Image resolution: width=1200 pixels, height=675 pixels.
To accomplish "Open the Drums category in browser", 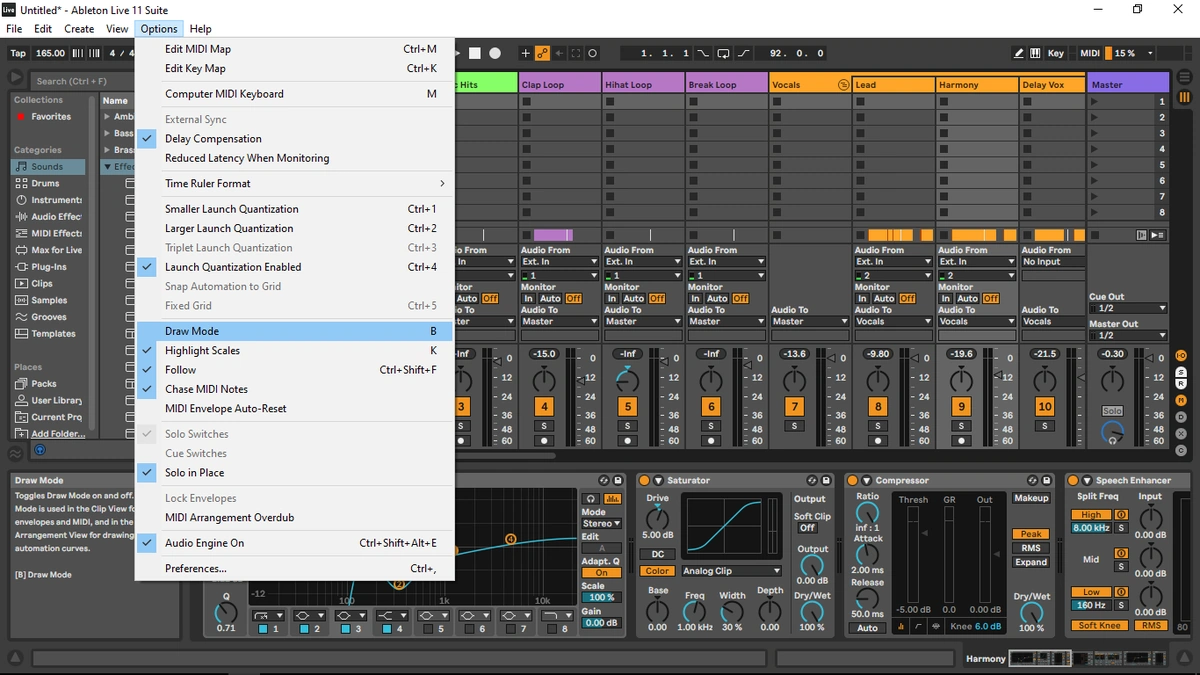I will pos(46,183).
